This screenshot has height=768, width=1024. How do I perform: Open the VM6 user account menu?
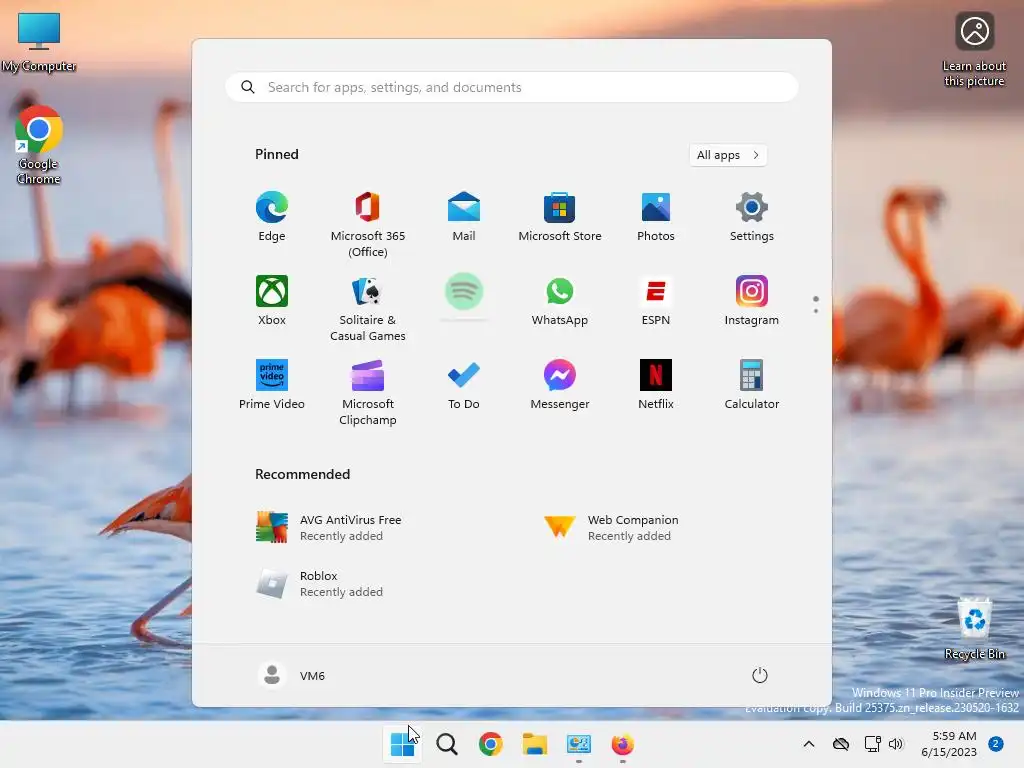pyautogui.click(x=291, y=675)
